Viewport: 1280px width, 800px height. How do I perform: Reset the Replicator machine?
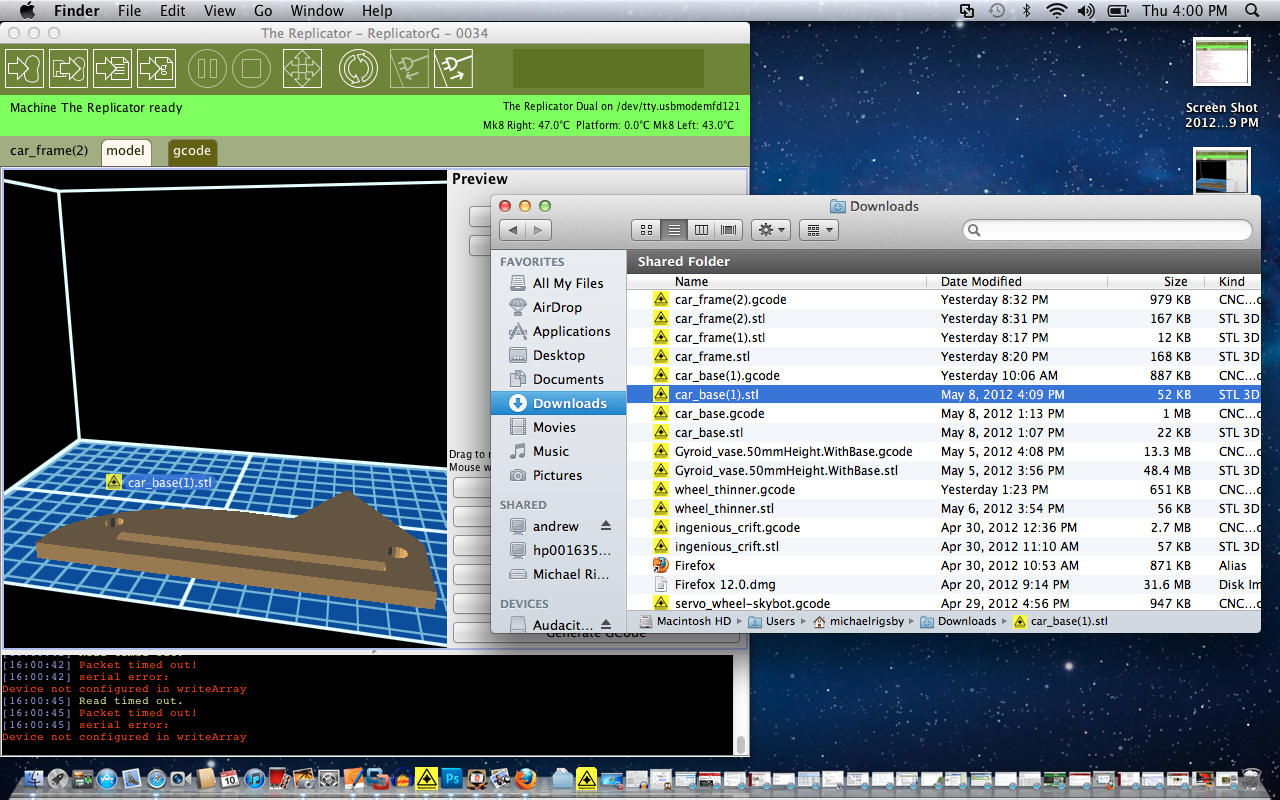pos(358,68)
